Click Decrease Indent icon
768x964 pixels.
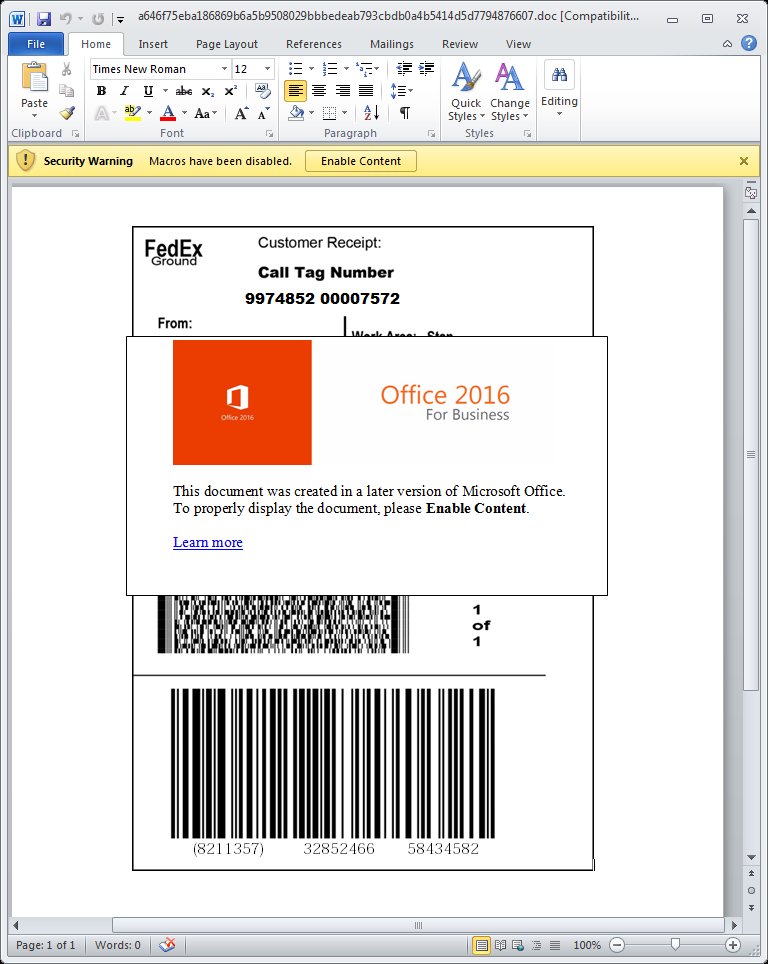(404, 69)
